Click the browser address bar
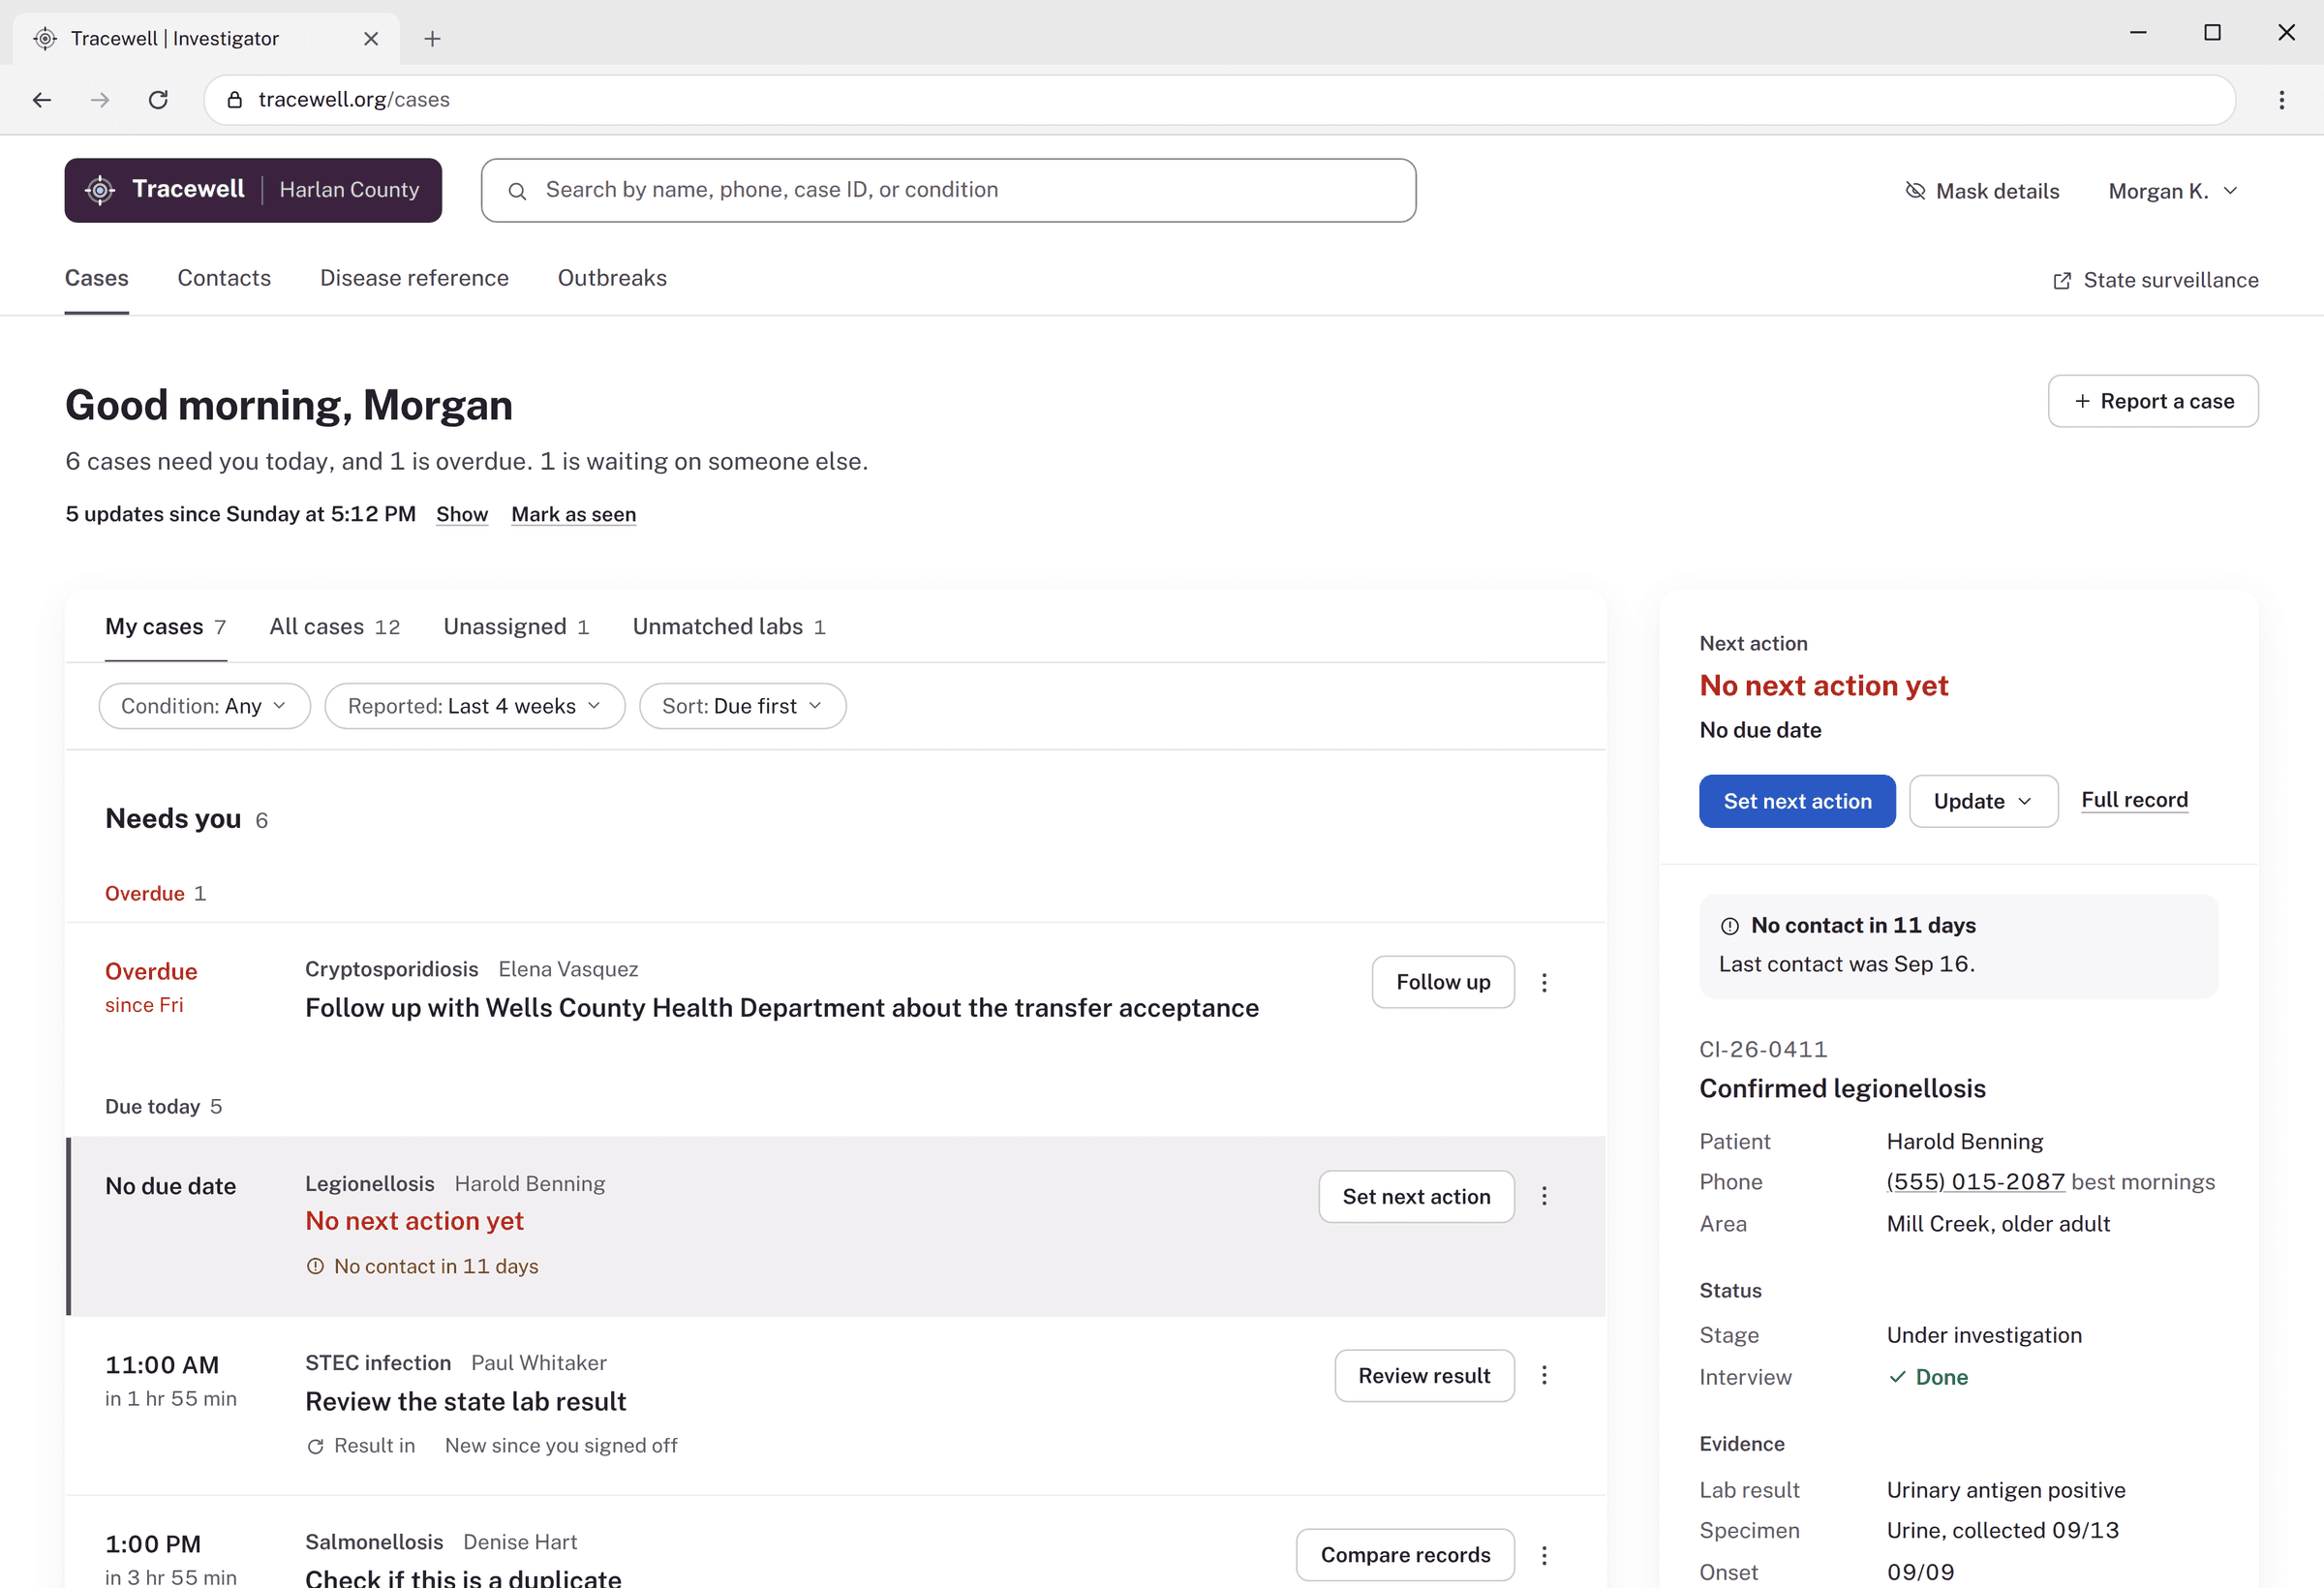This screenshot has width=2324, height=1588. point(1219,100)
